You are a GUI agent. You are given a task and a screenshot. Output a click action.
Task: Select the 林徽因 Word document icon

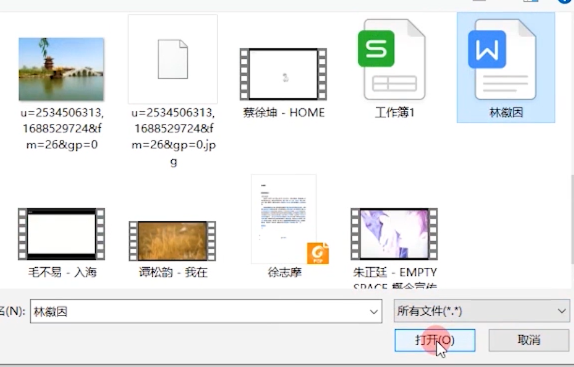pyautogui.click(x=503, y=60)
